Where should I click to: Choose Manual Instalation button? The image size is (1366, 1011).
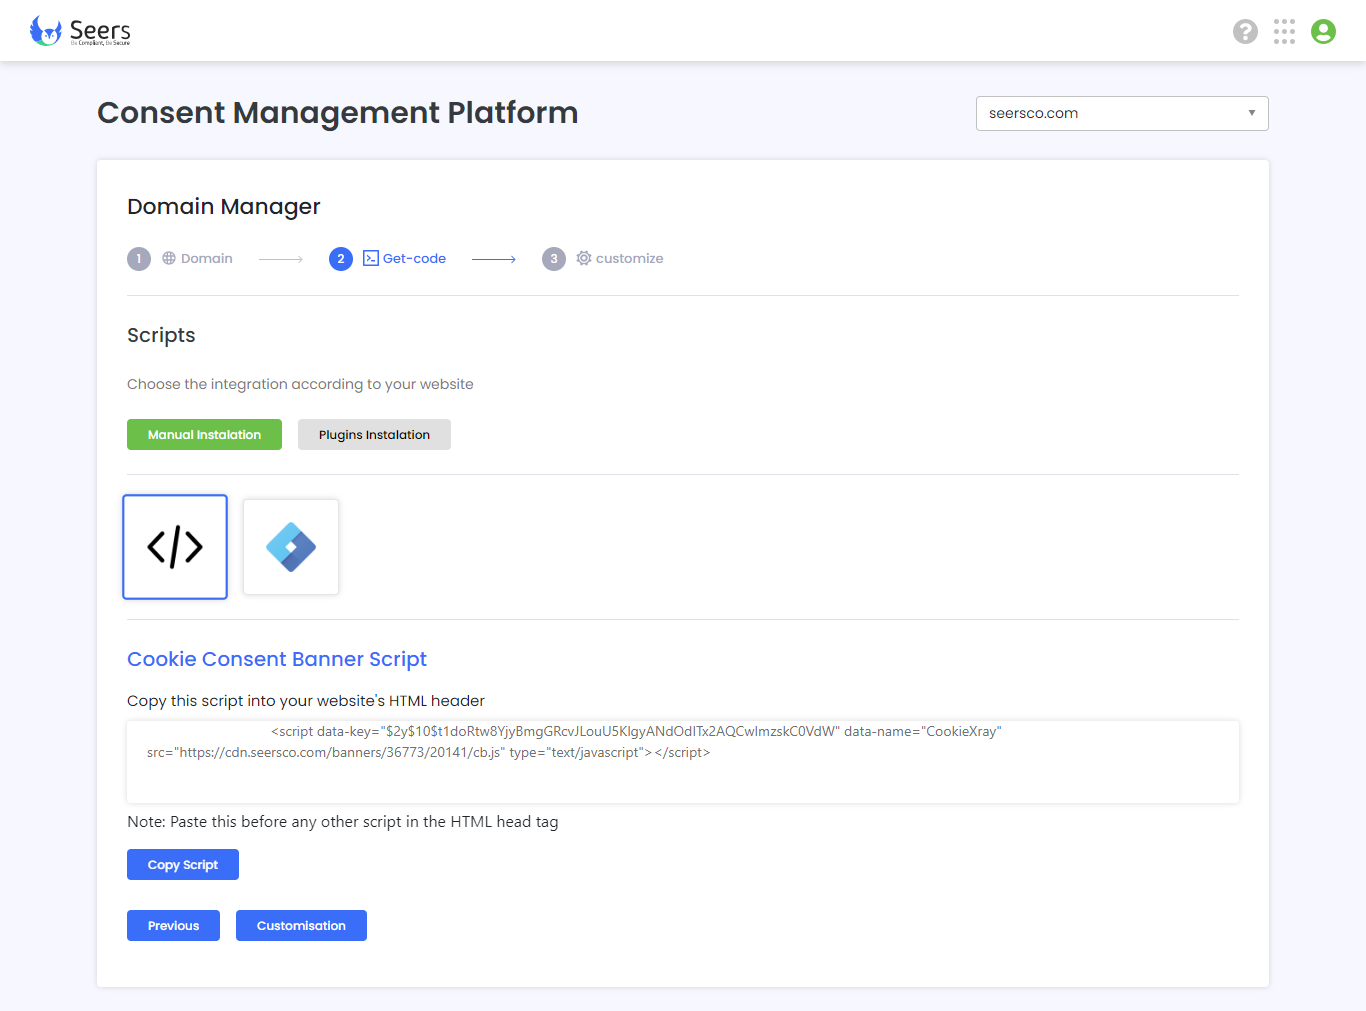click(x=204, y=435)
